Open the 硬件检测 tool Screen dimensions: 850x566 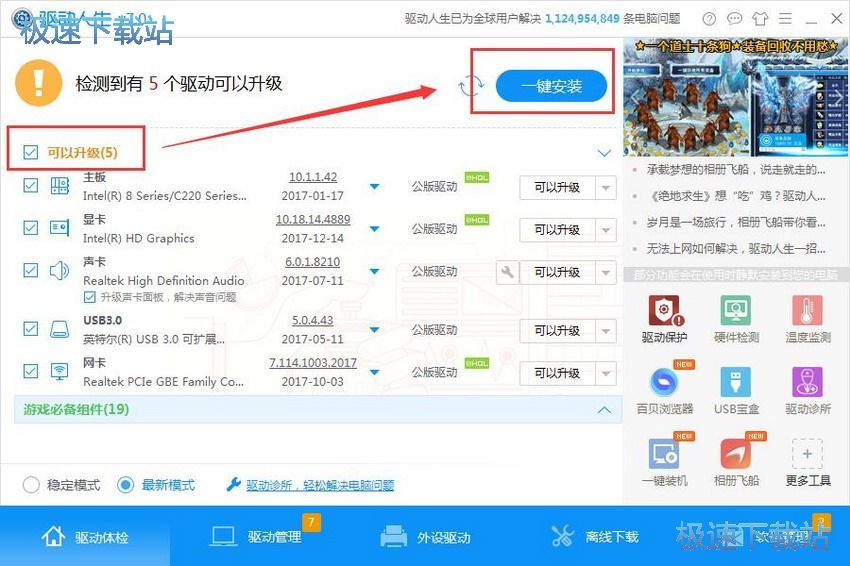pos(736,319)
